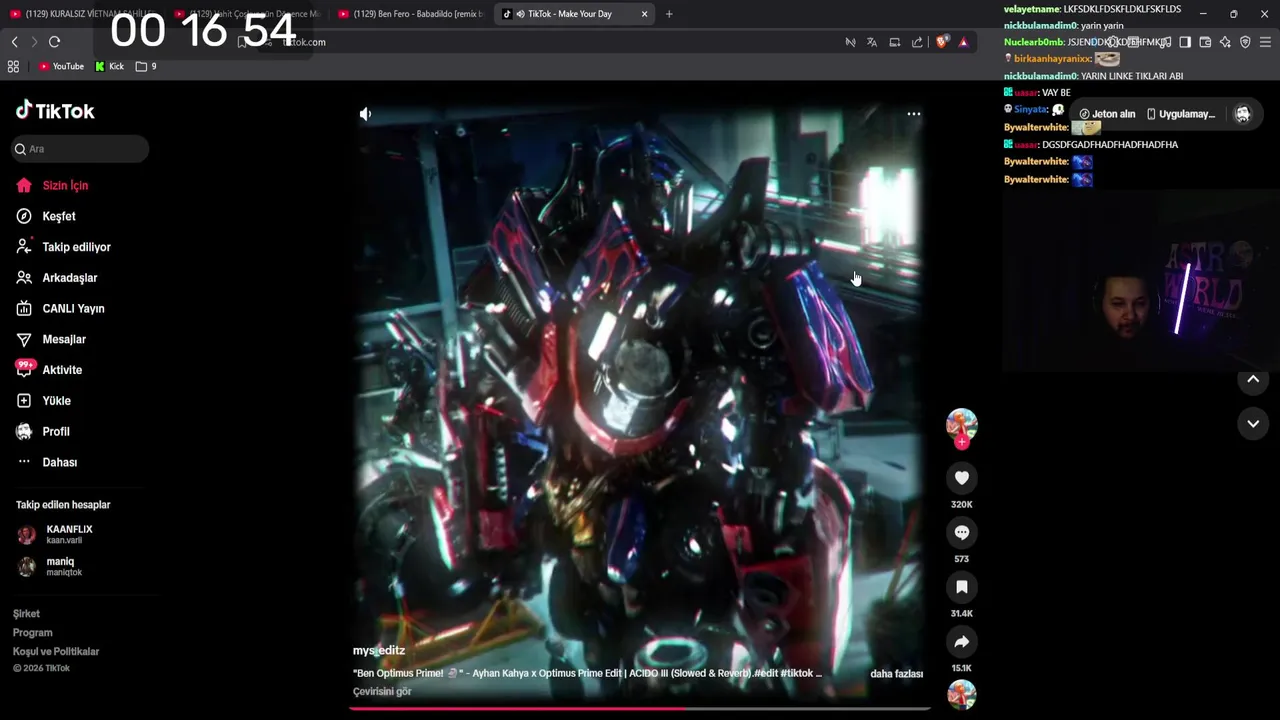Click the Program footer link

pyautogui.click(x=33, y=633)
